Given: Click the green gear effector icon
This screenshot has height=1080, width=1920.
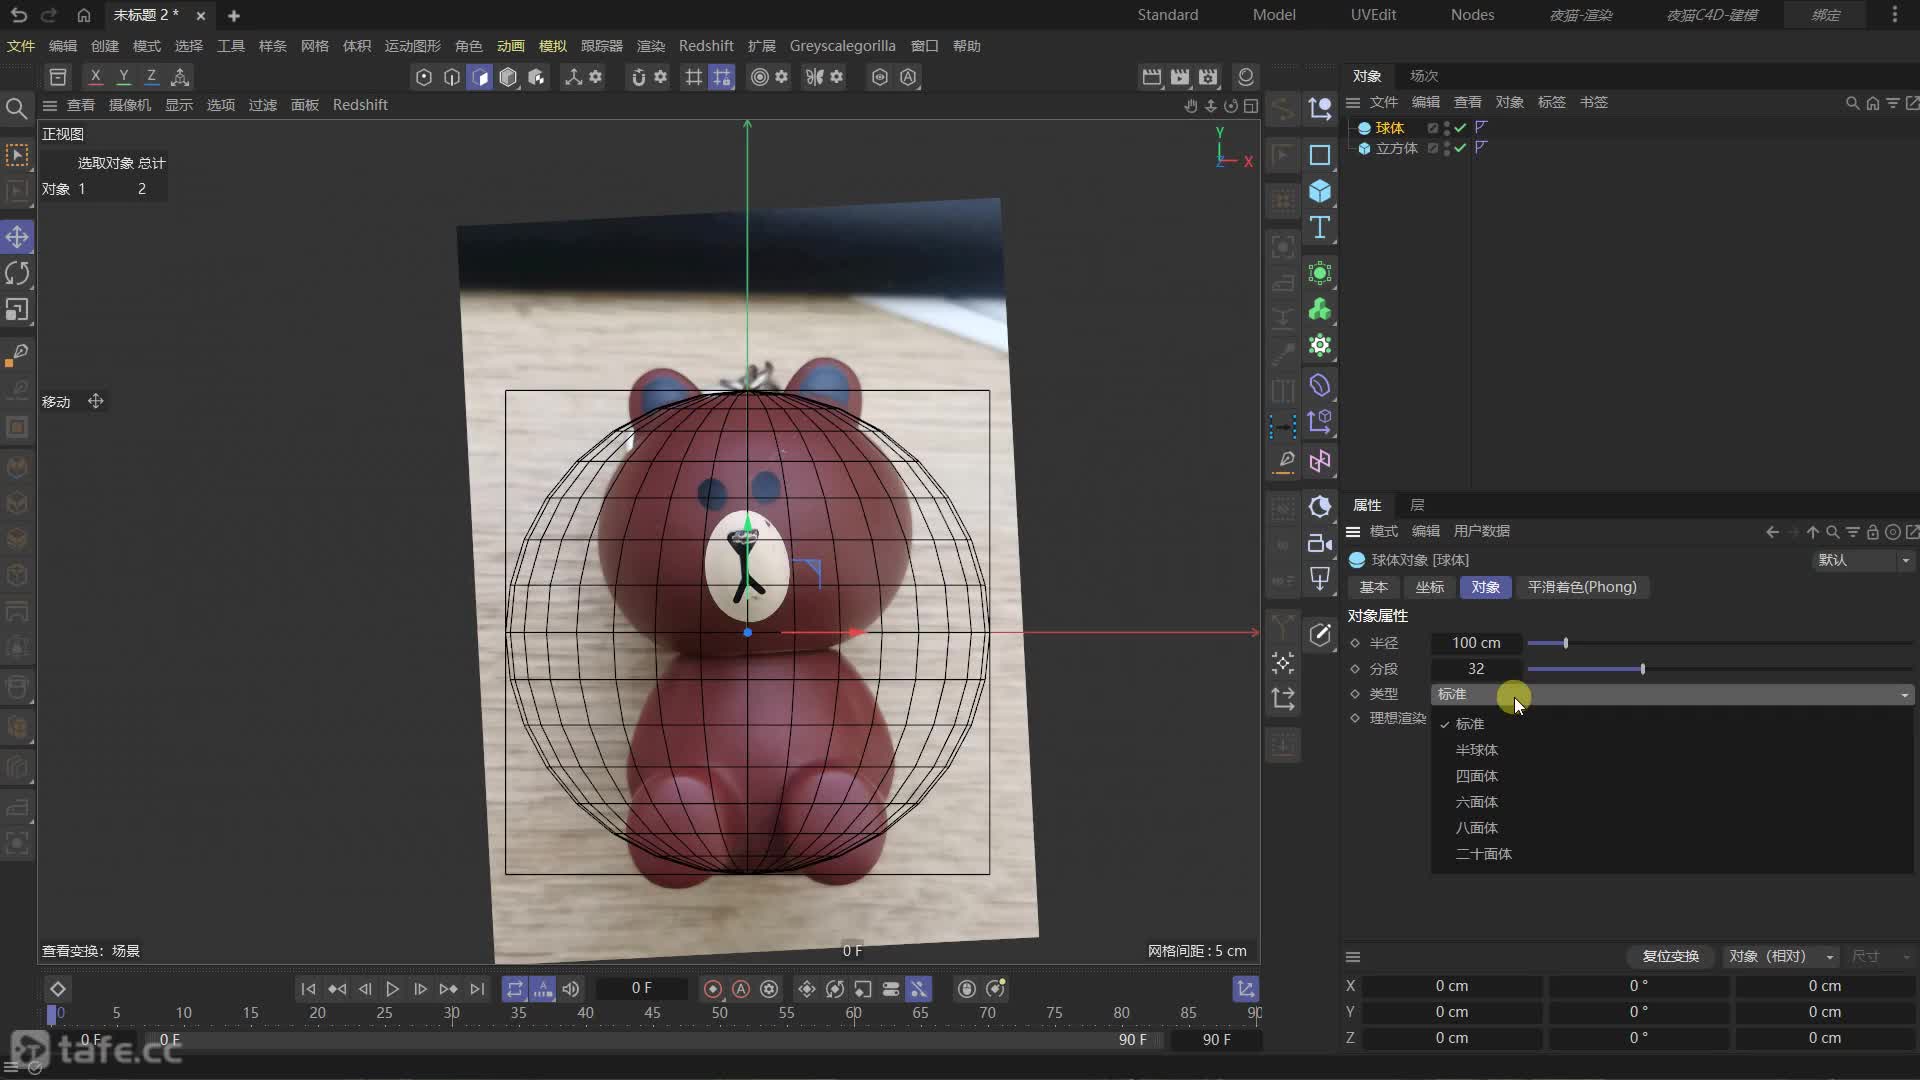Looking at the screenshot, I should (1320, 345).
